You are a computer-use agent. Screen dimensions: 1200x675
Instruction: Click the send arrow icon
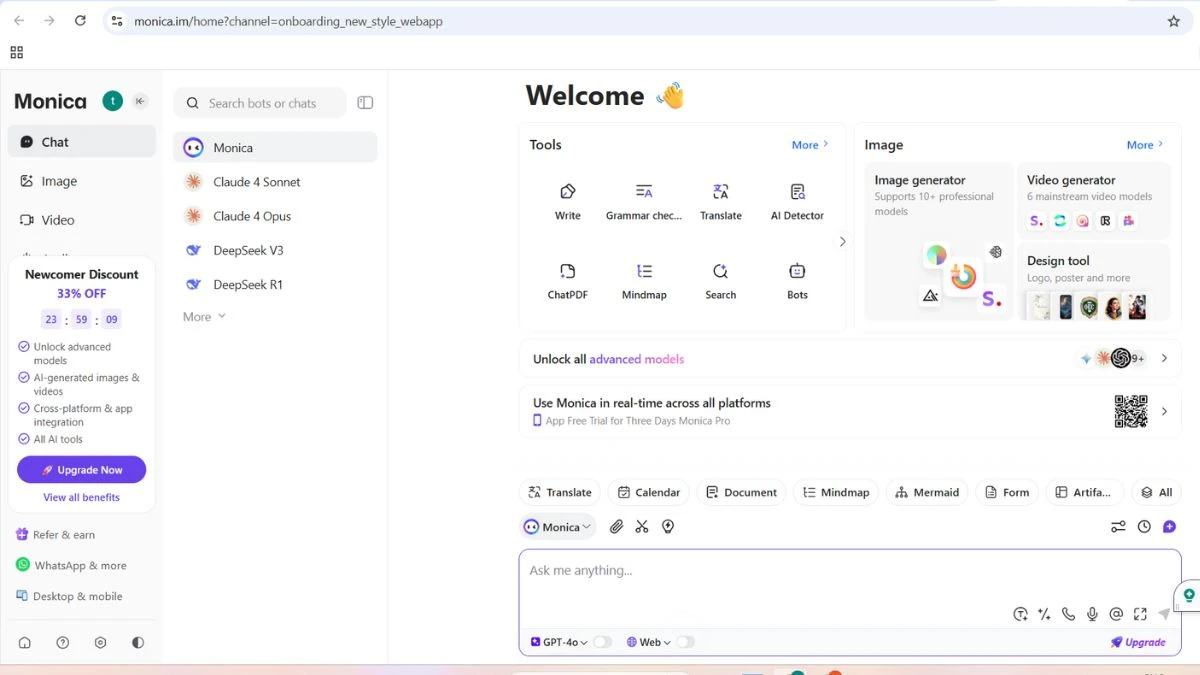point(1164,614)
